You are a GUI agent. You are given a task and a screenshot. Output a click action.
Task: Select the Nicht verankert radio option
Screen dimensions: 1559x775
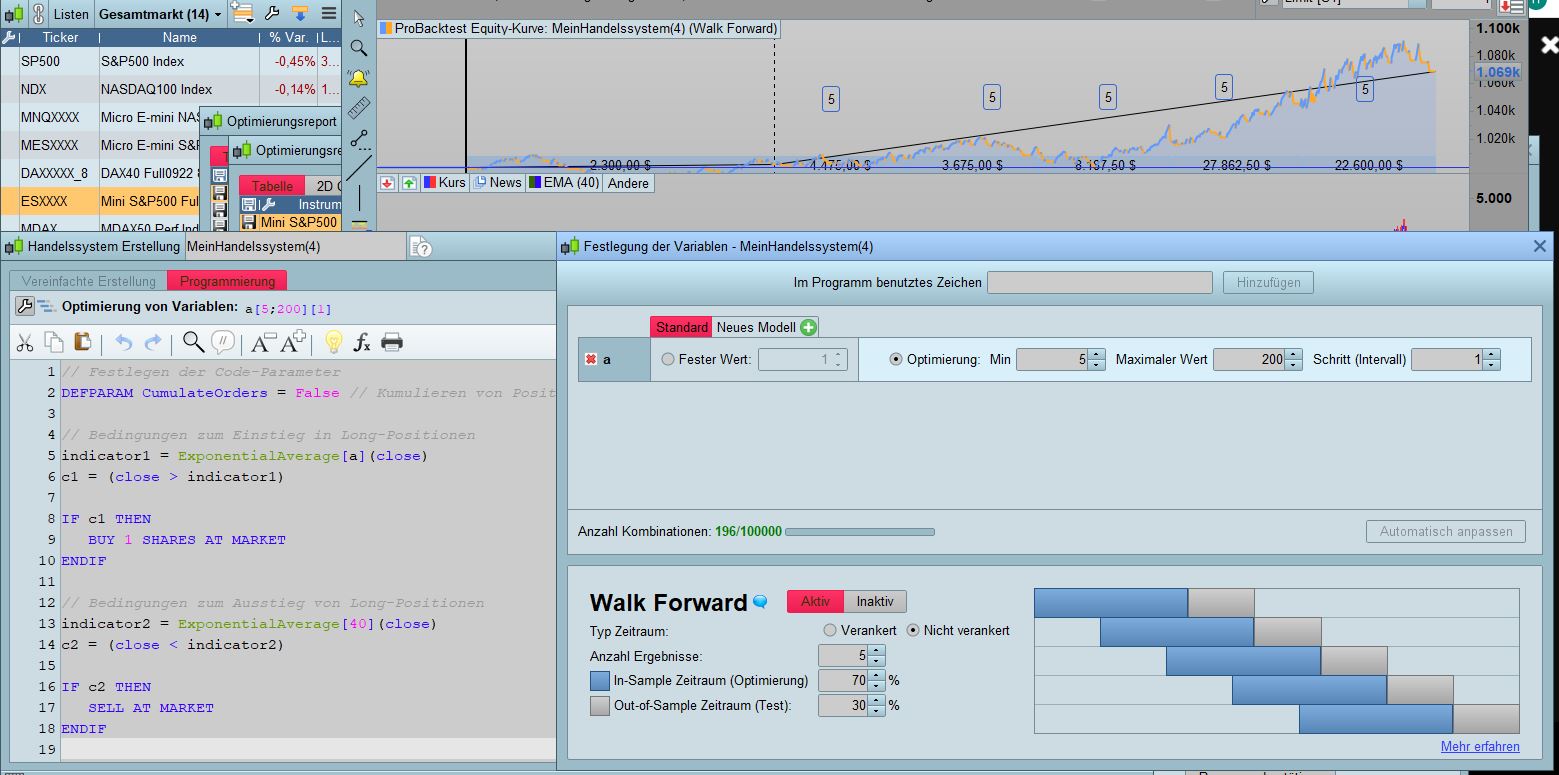[x=913, y=631]
